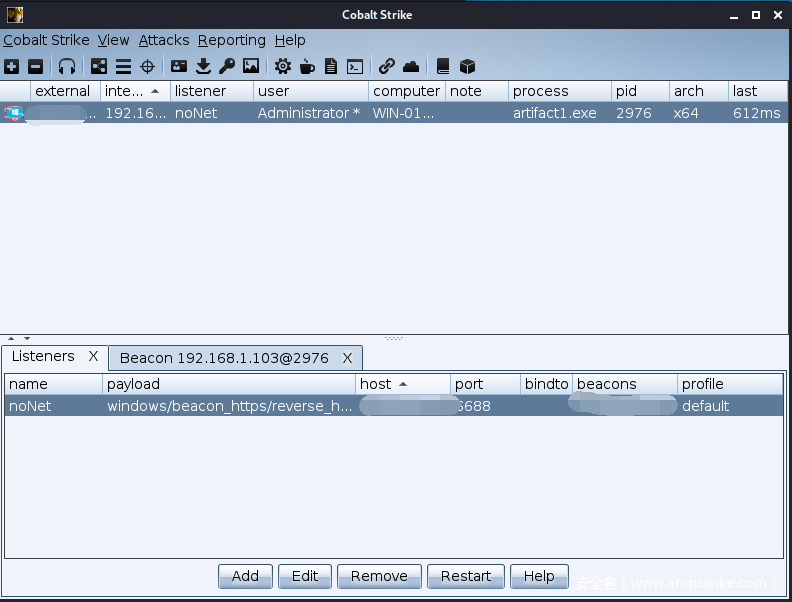Screen dimensions: 792x602
Task: Click the Edit listener button
Action: point(305,576)
